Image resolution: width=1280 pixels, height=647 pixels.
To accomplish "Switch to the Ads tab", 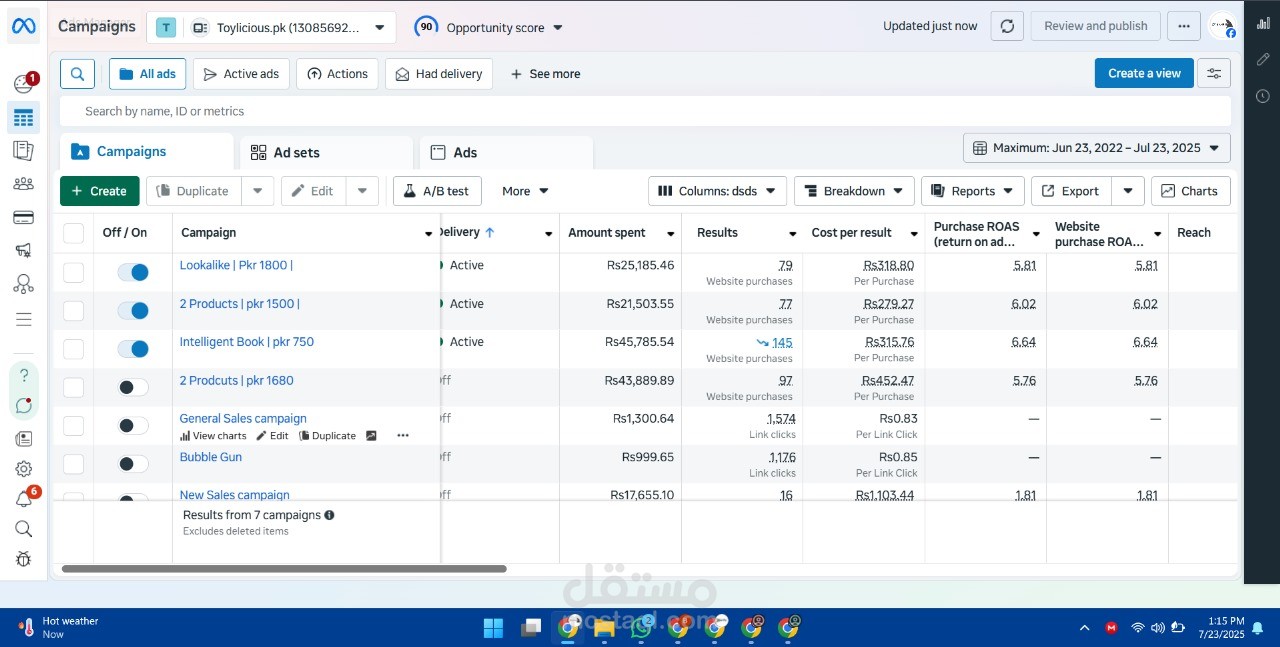I will click(x=506, y=152).
